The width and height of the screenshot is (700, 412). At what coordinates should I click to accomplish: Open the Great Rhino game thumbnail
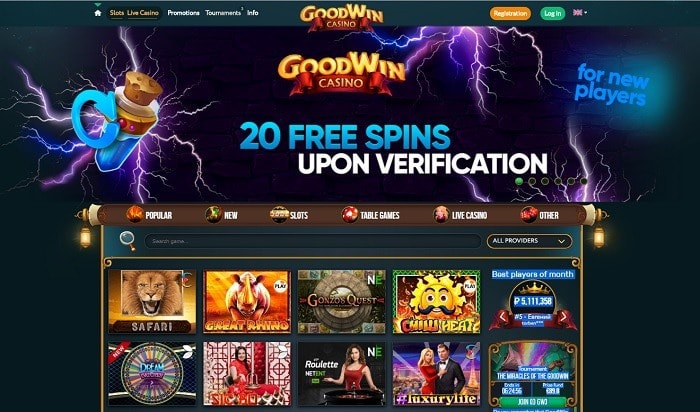pos(247,301)
